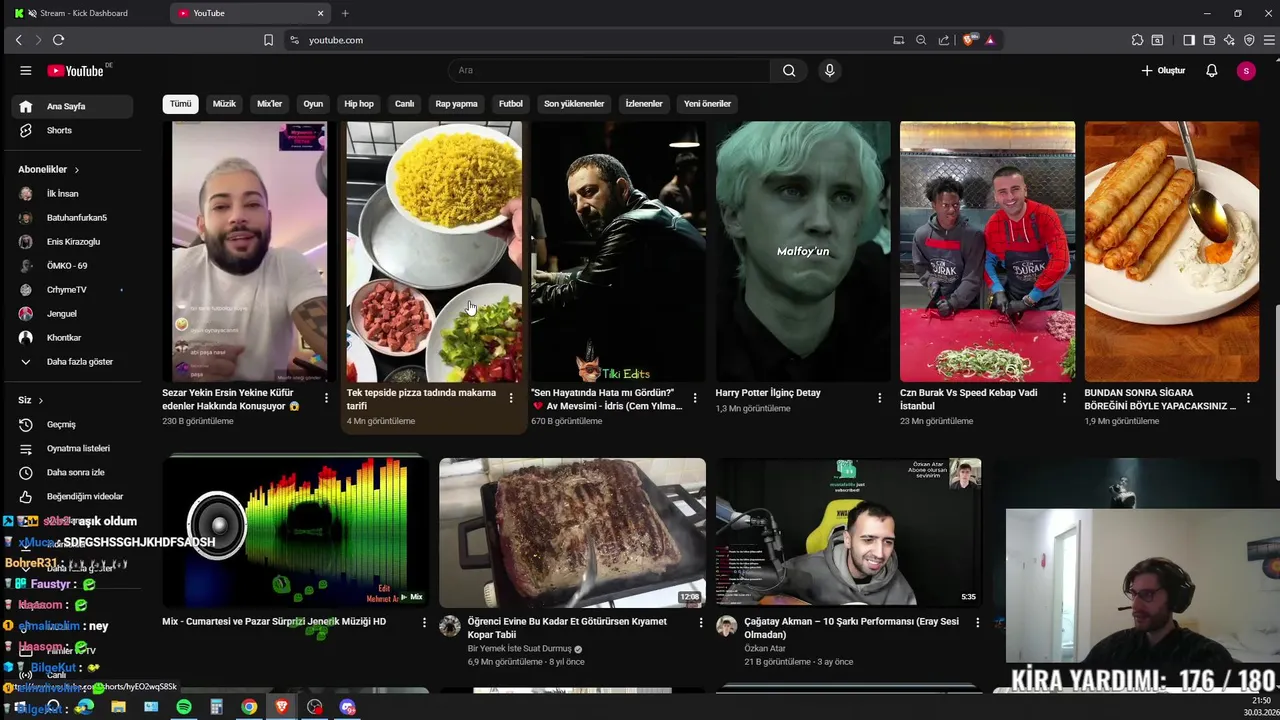Viewport: 1280px width, 720px height.
Task: Select Yeni öneriler filter chip
Action: click(x=707, y=104)
